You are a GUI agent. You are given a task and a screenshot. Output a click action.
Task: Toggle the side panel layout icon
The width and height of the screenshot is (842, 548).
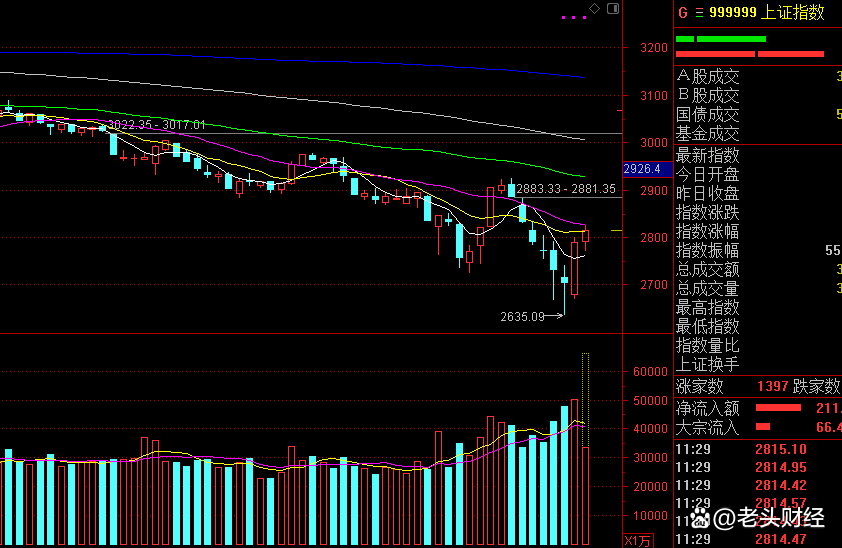[x=609, y=8]
